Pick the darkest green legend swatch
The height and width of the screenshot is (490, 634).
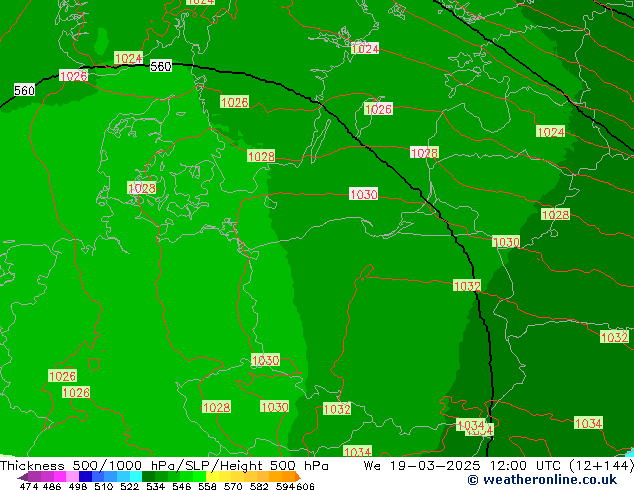pyautogui.click(x=148, y=476)
